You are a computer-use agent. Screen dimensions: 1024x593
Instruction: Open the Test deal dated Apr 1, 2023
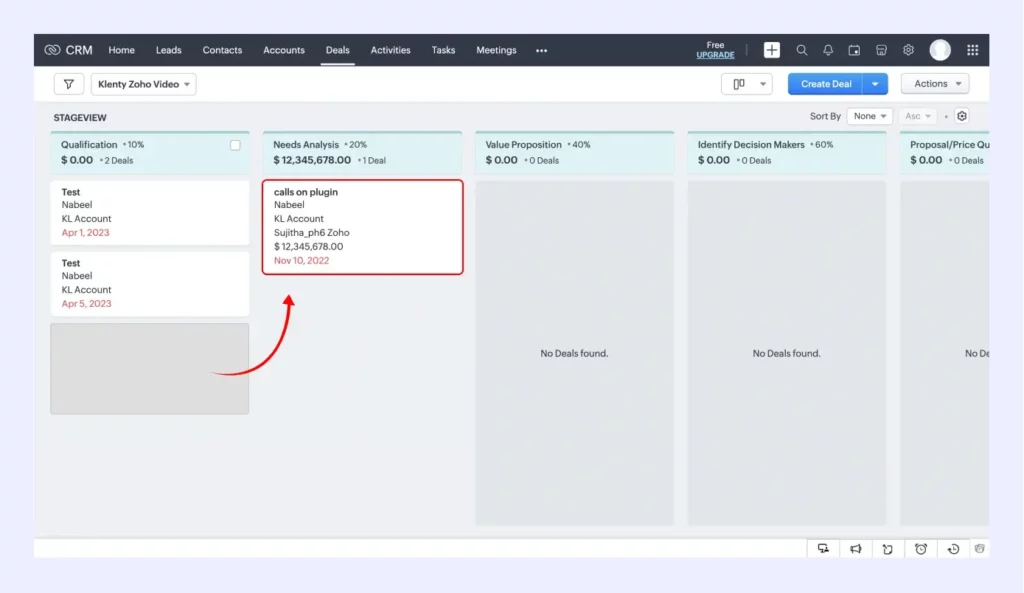[x=150, y=213]
